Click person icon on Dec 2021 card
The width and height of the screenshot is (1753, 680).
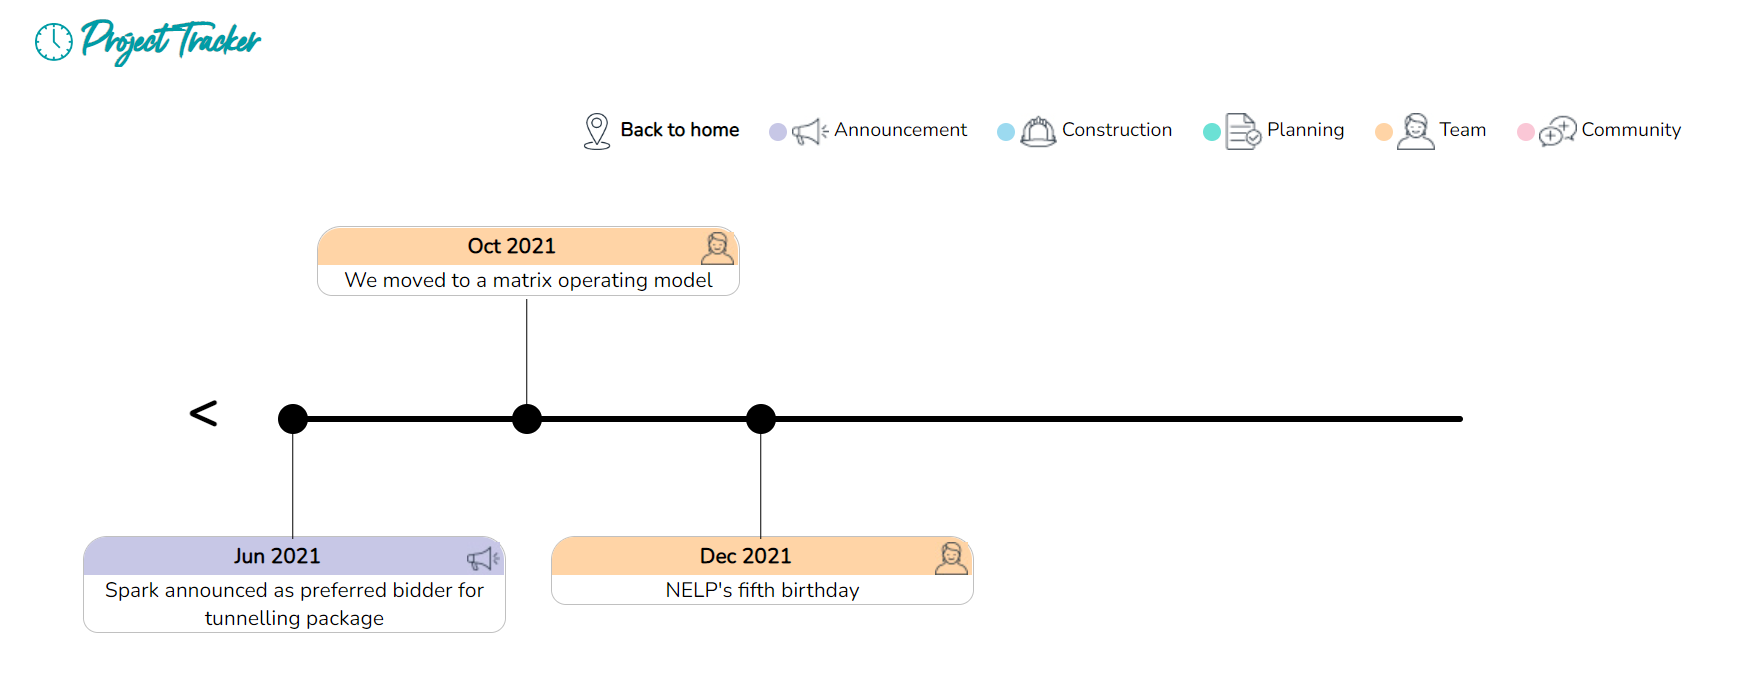[x=951, y=558]
